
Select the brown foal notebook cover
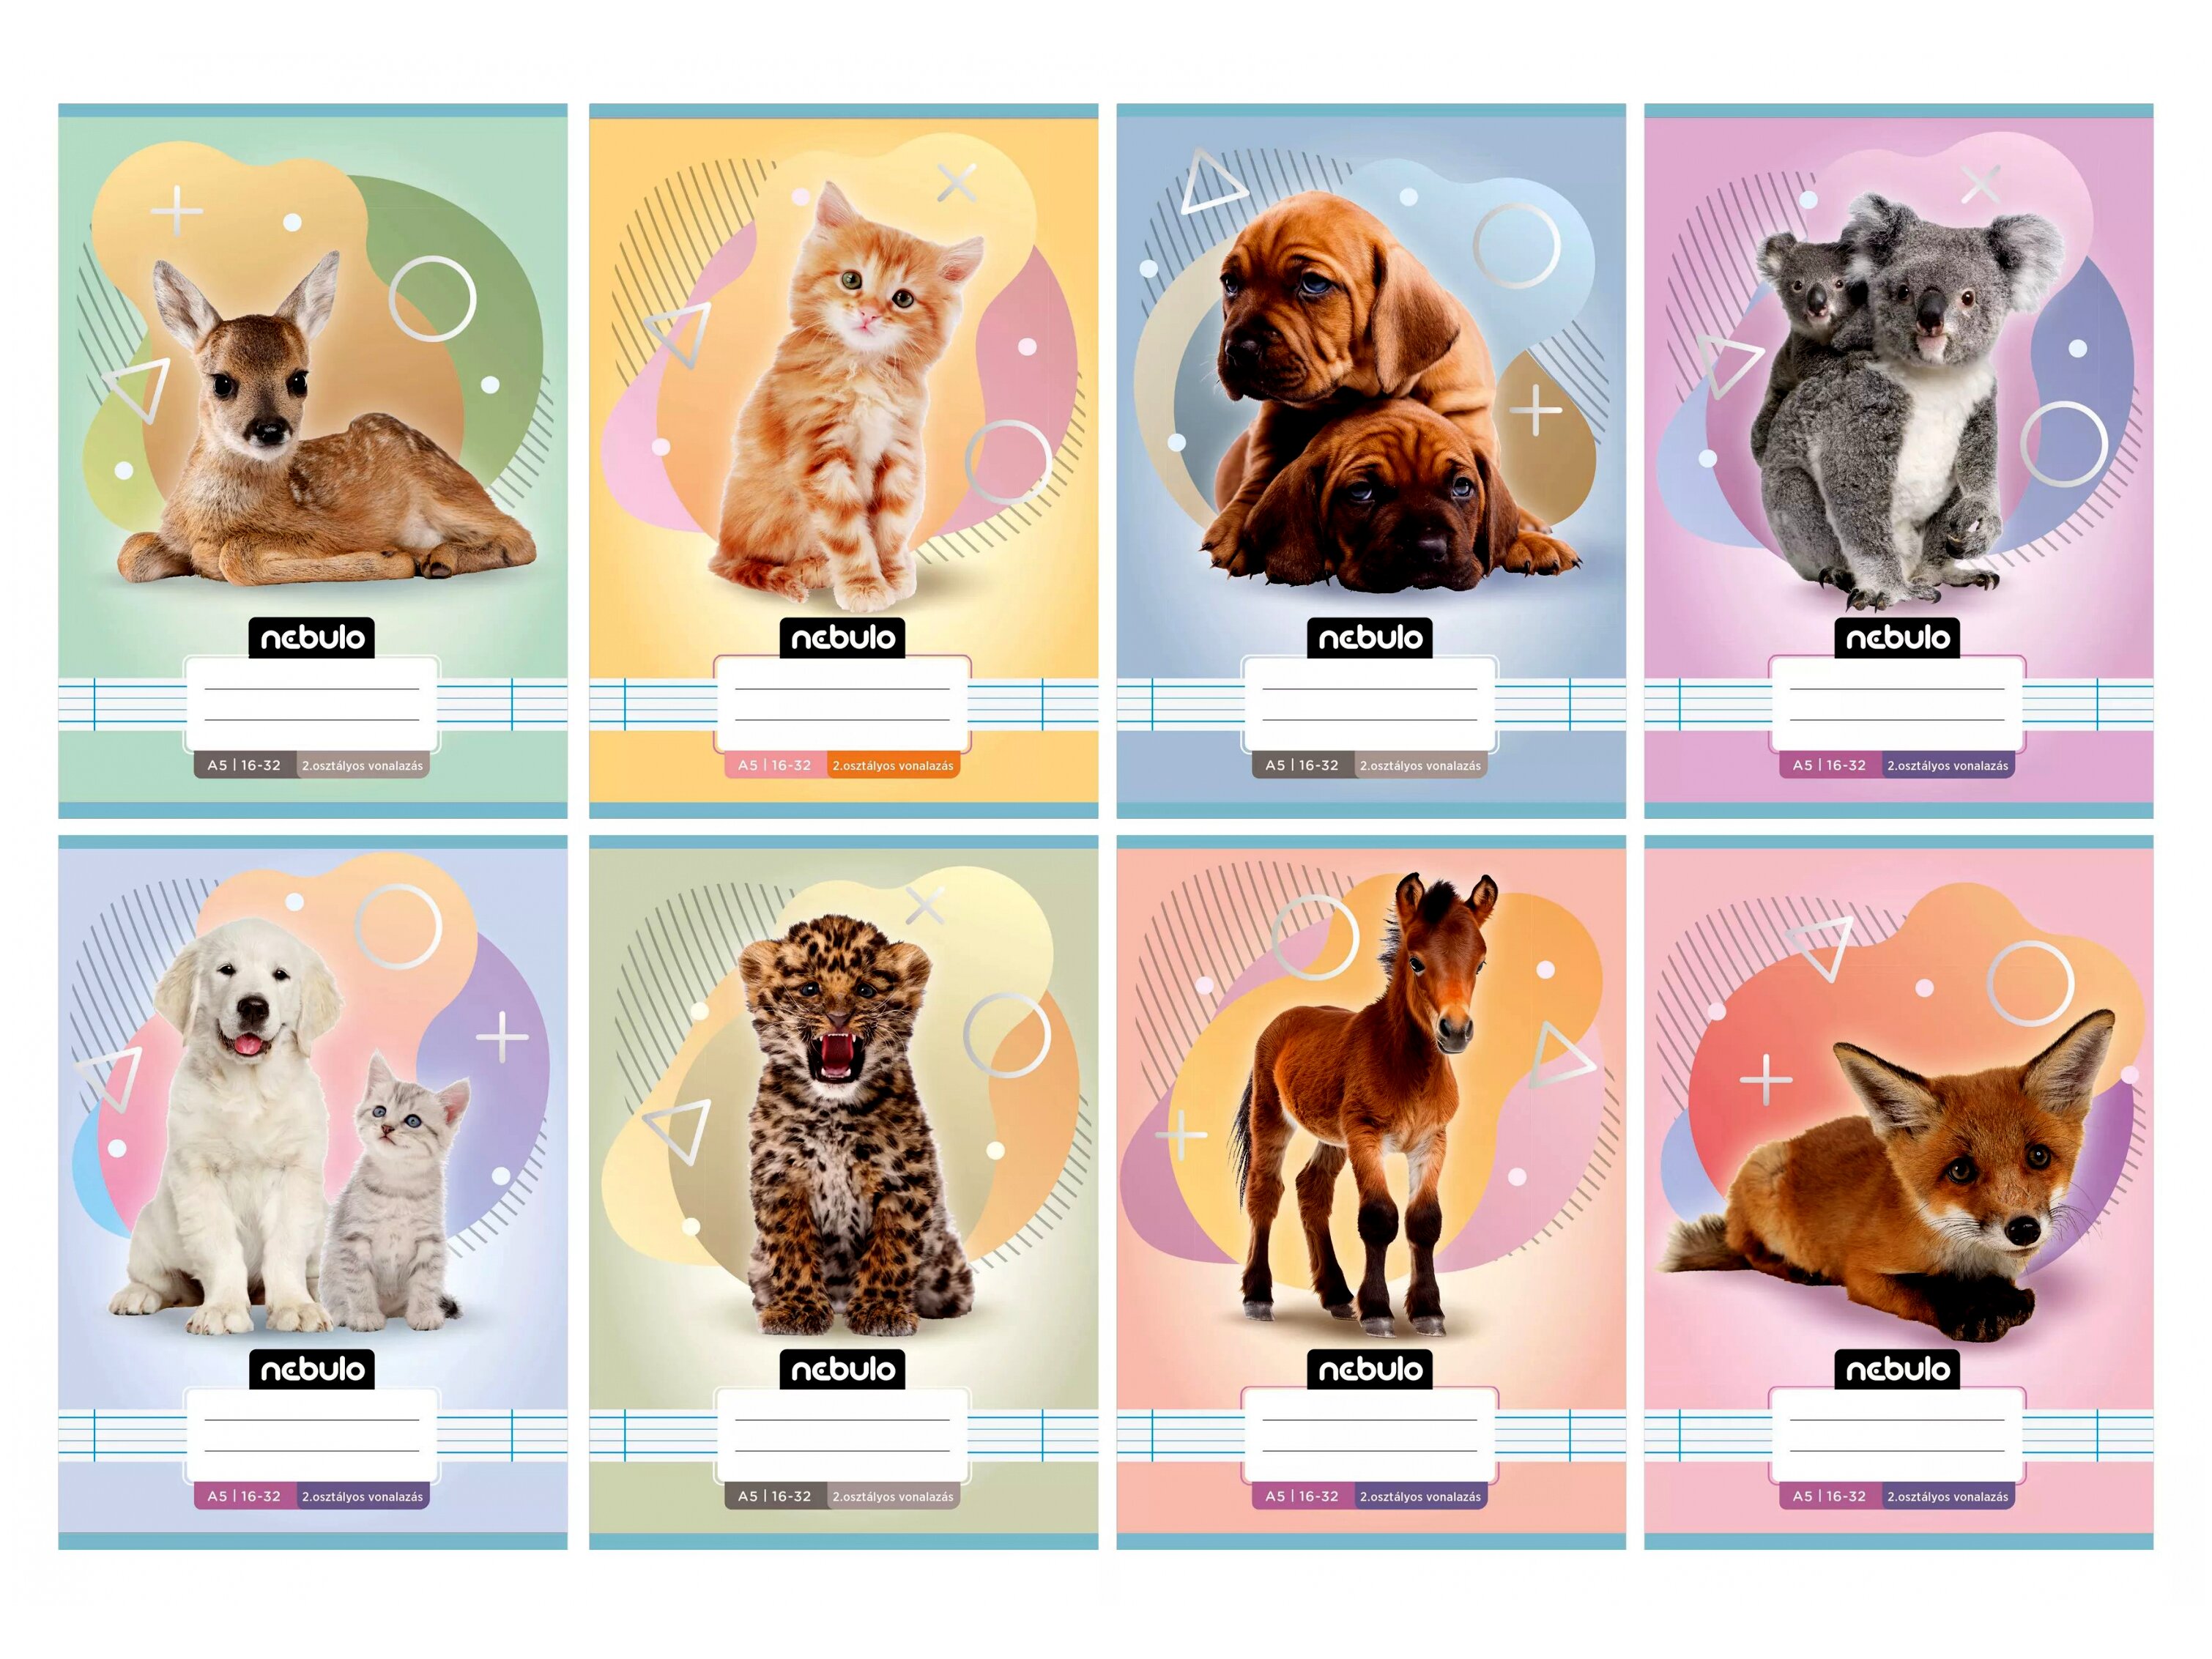[x=1371, y=1192]
